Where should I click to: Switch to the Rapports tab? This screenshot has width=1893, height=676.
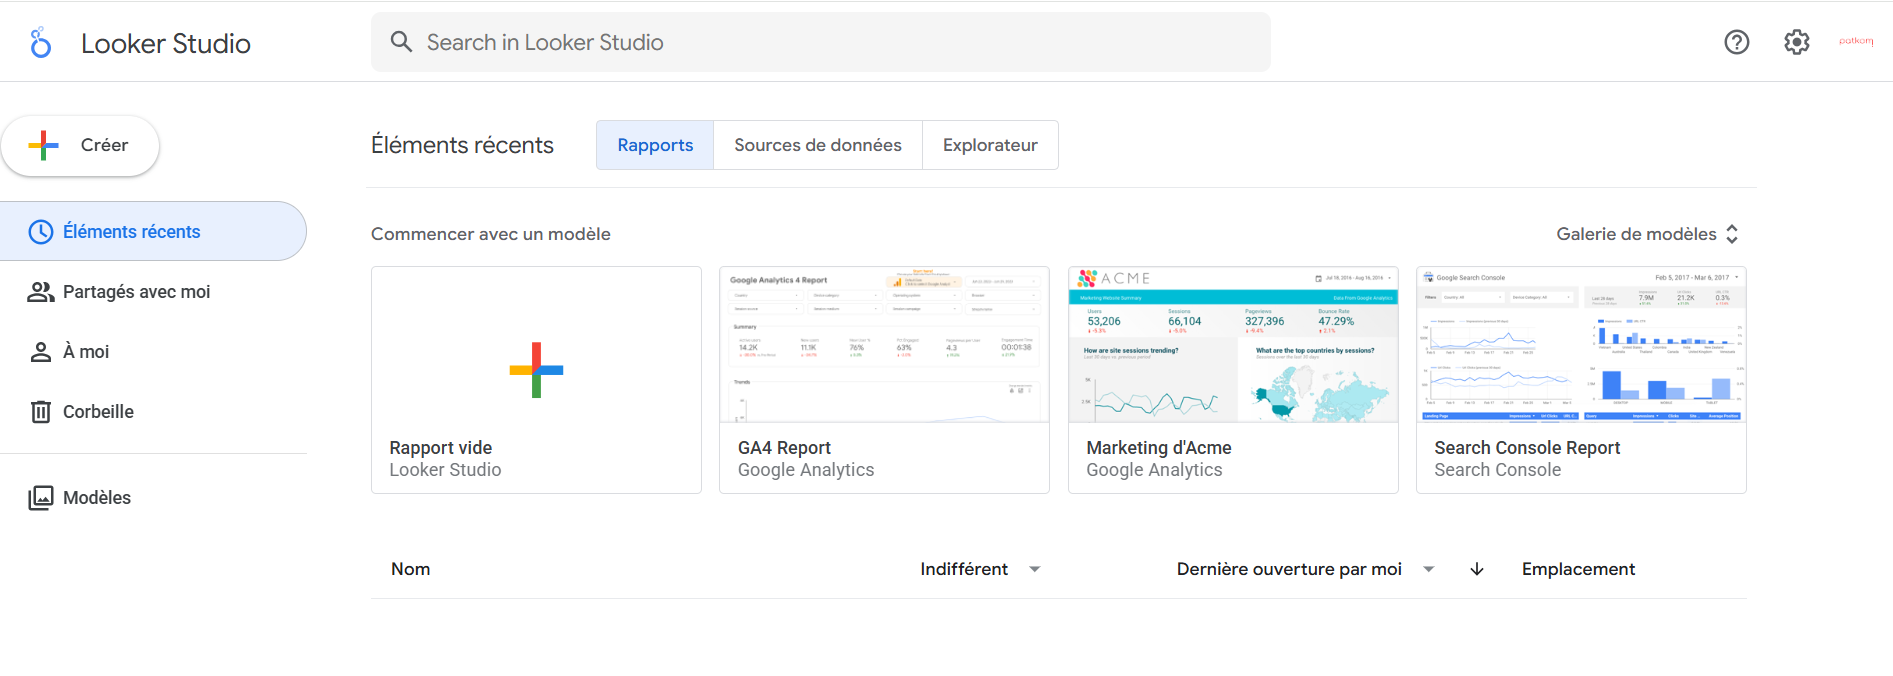(x=655, y=145)
